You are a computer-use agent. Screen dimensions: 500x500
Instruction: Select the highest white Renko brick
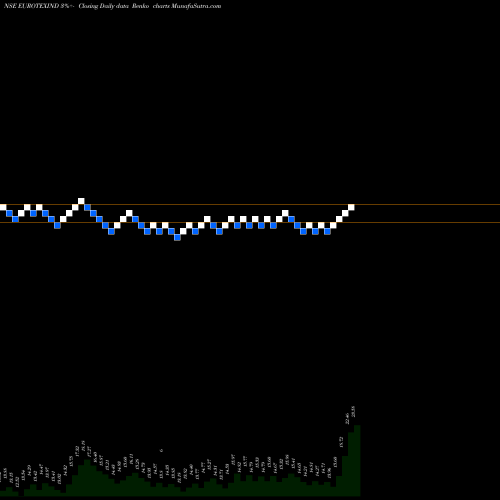pyautogui.click(x=81, y=201)
